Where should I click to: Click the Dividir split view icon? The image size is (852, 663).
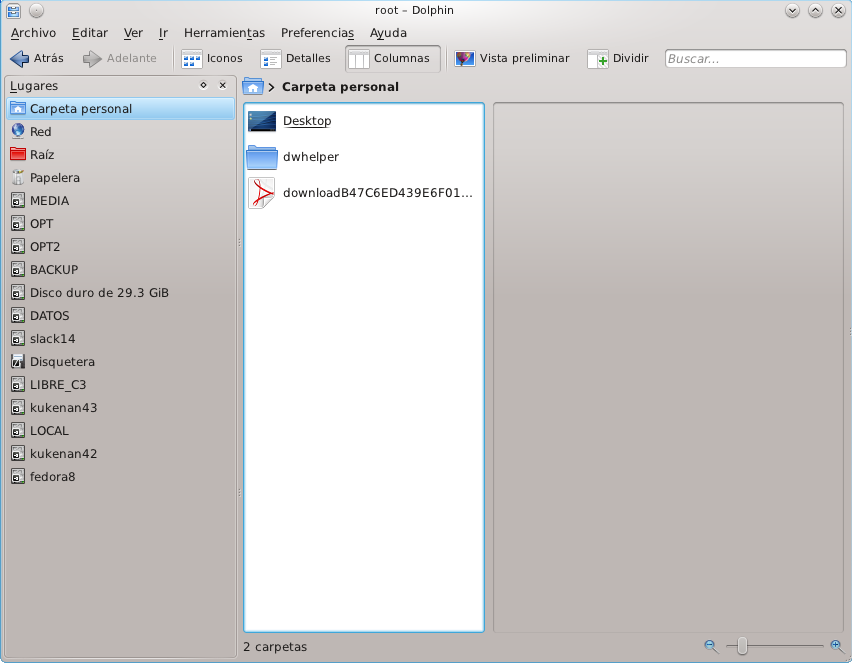click(598, 59)
